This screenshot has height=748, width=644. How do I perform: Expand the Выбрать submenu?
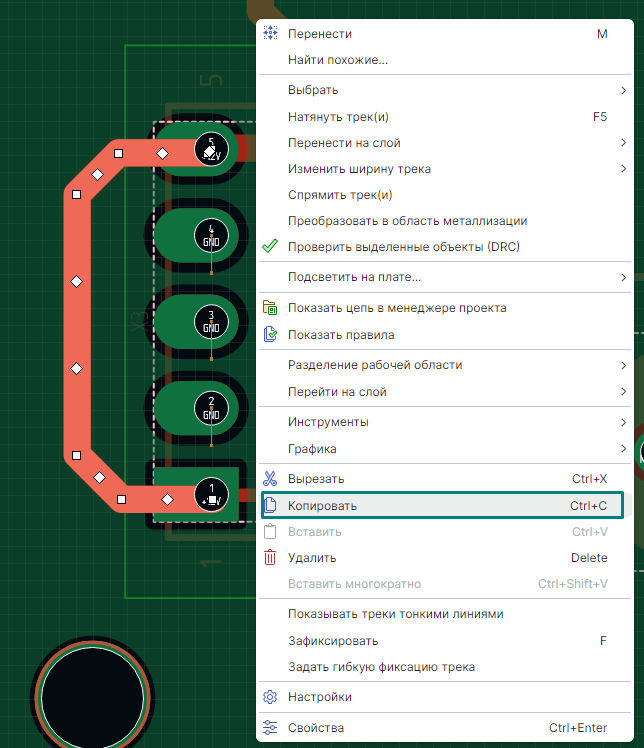point(623,90)
